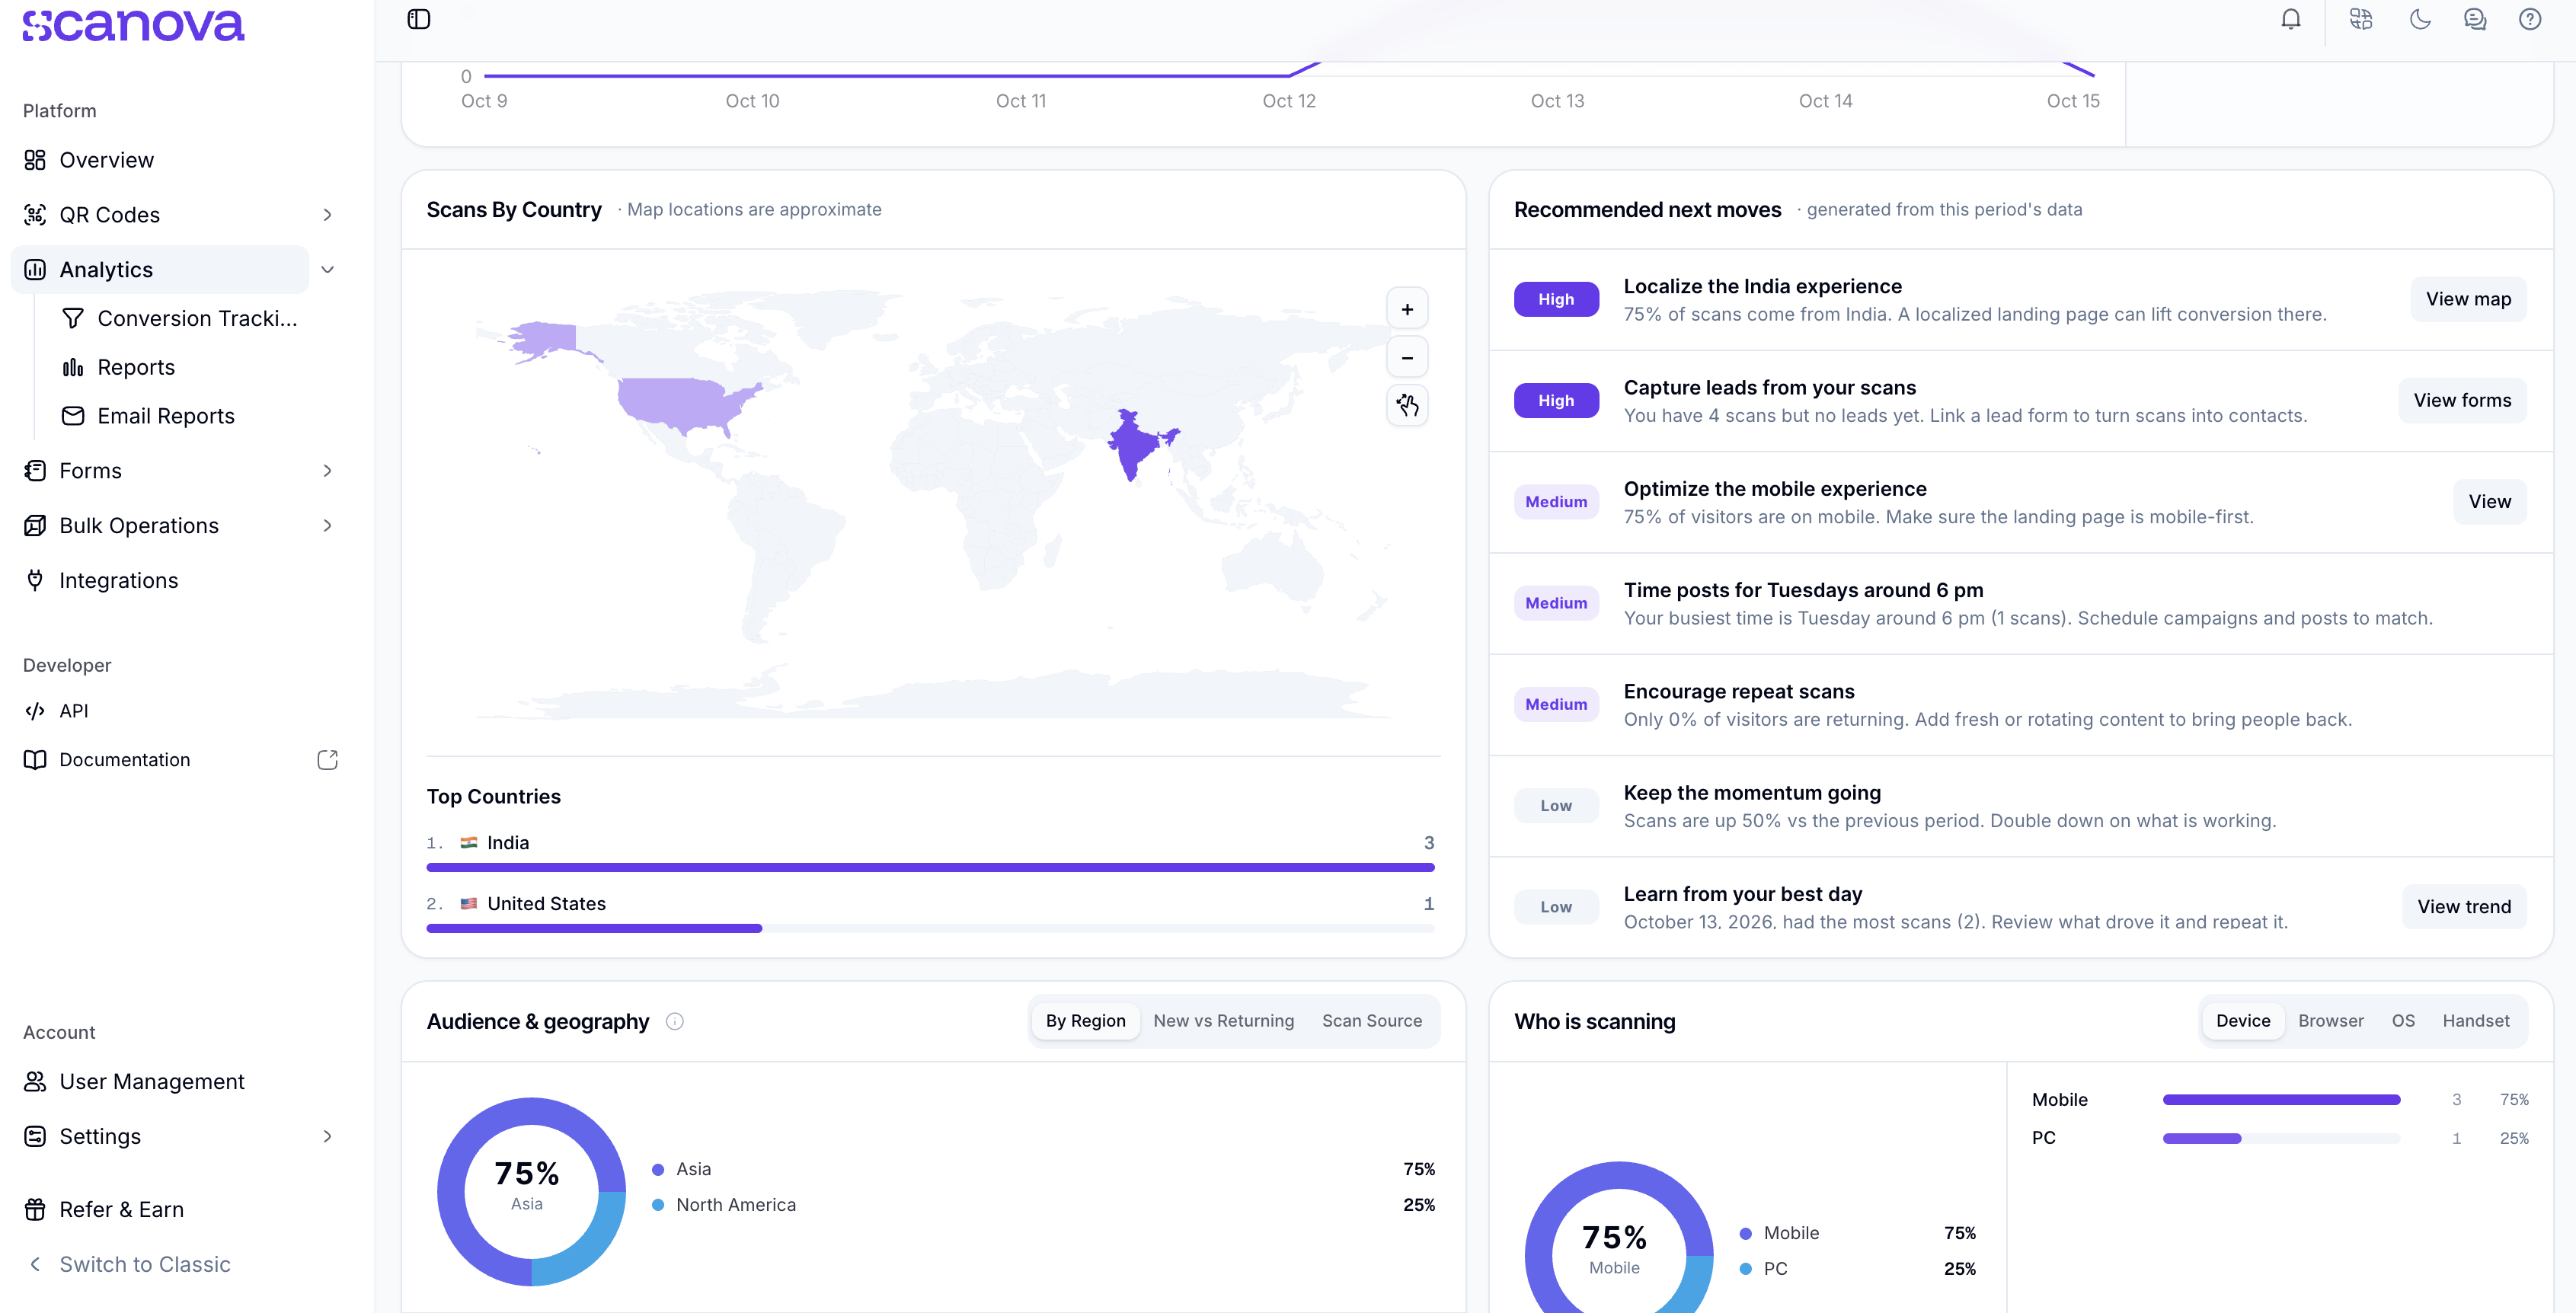
Task: Expand the Forms submenu chevron
Action: [327, 471]
